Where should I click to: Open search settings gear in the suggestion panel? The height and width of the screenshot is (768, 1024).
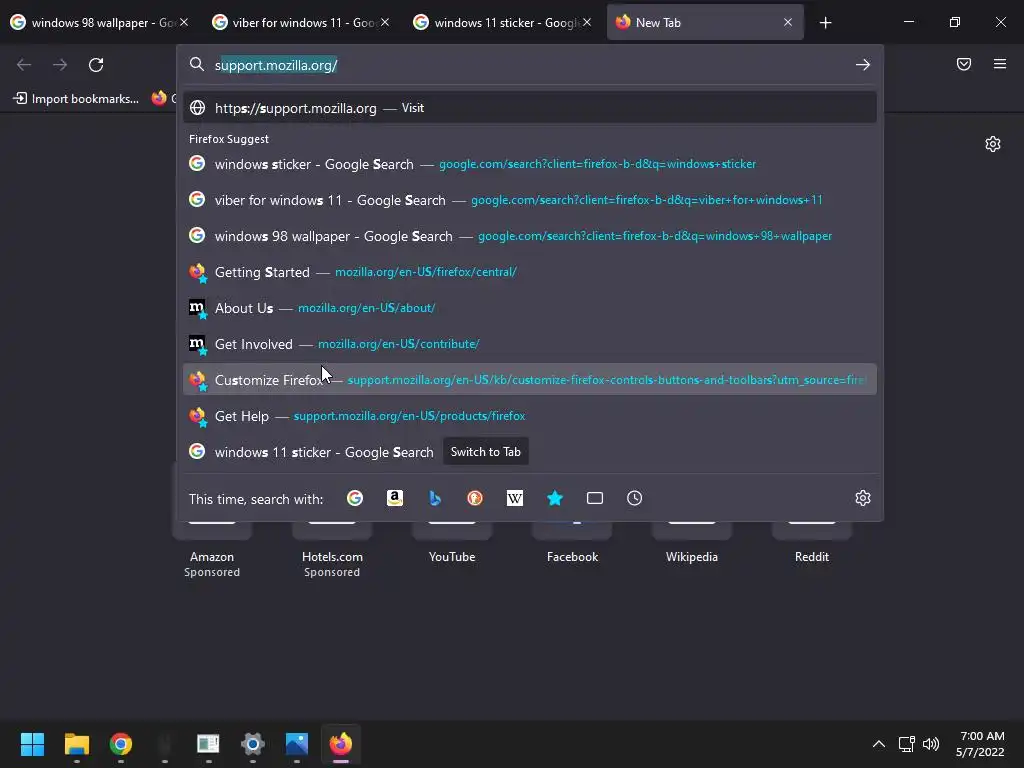point(863,498)
